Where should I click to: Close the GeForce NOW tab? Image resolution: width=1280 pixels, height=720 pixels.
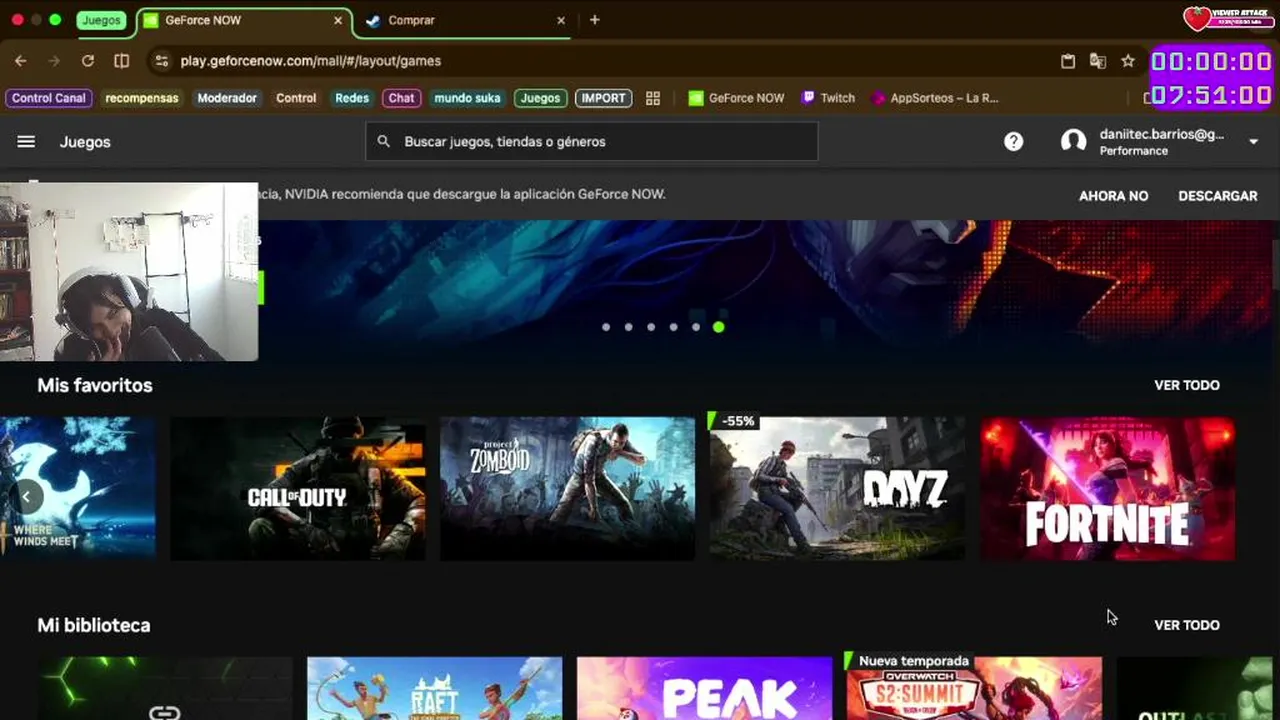pyautogui.click(x=338, y=20)
